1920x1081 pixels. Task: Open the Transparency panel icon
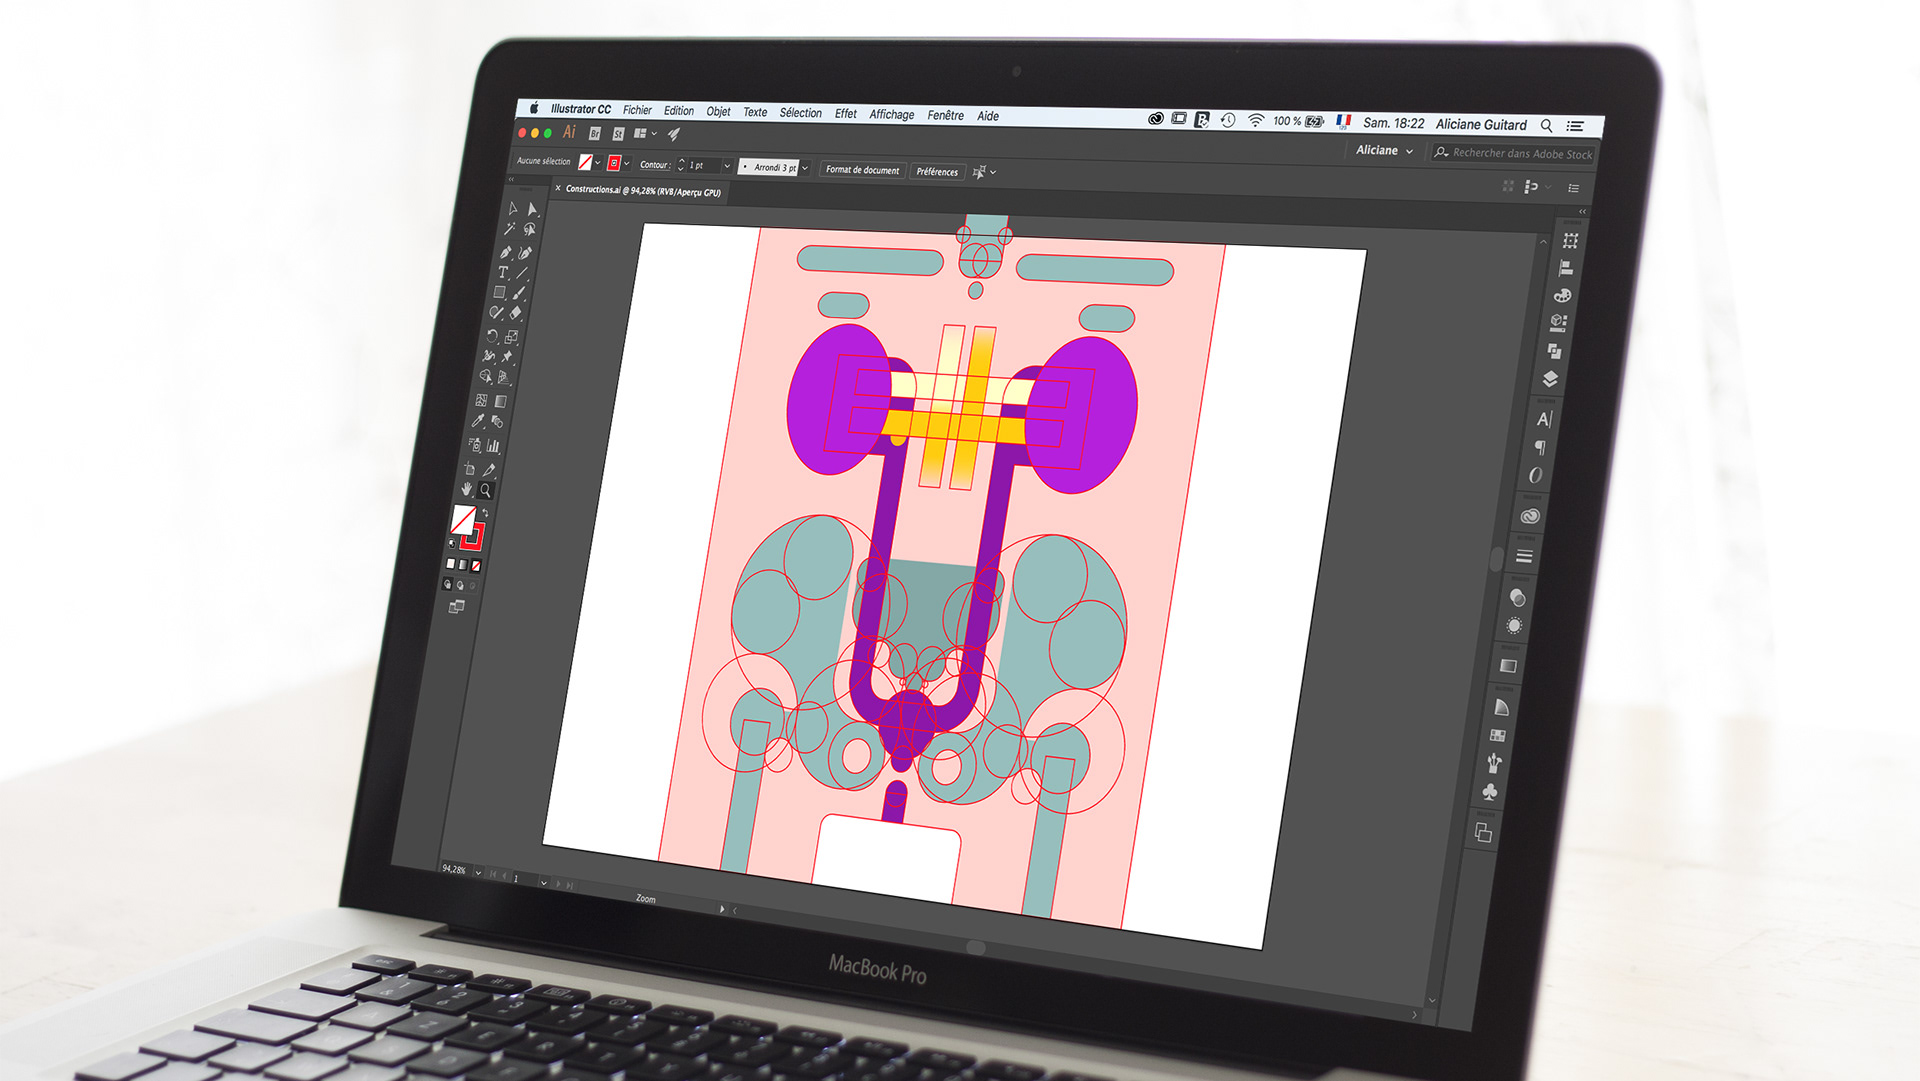(1517, 598)
